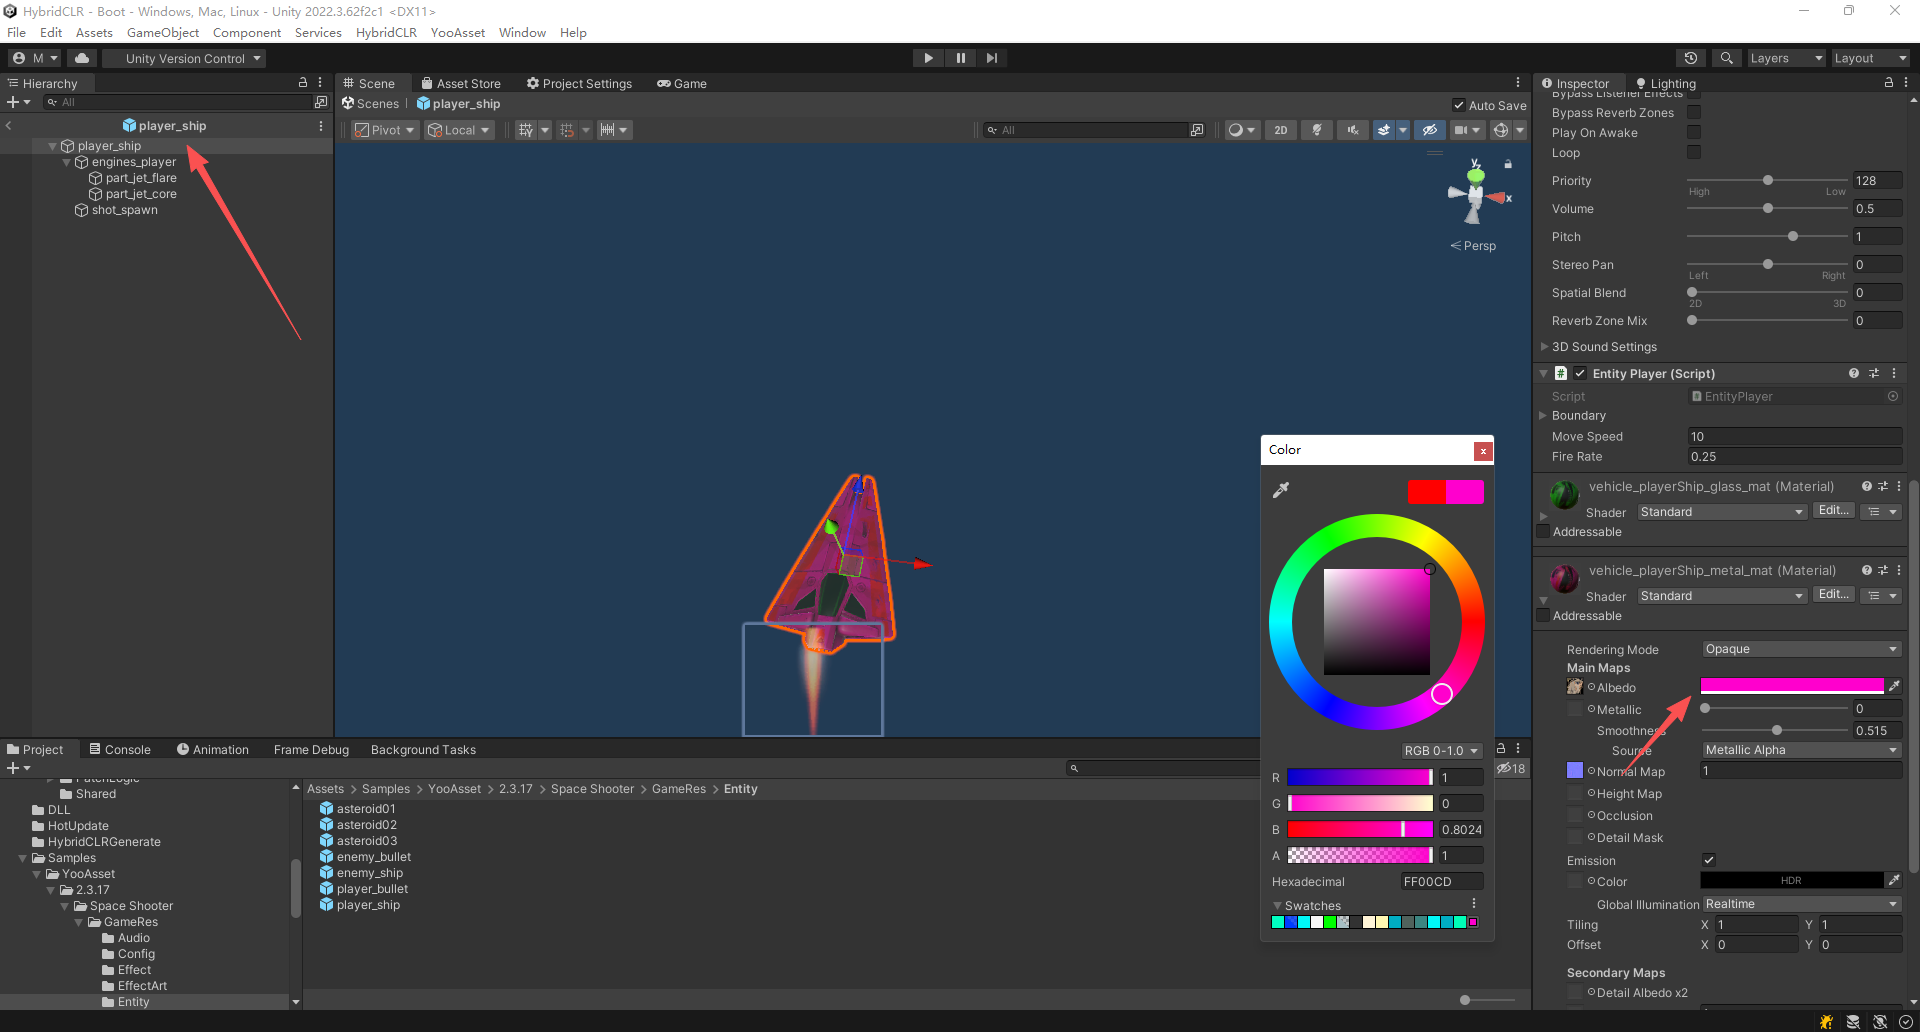
Task: Open the Local handle rotation dropdown
Action: [x=459, y=130]
